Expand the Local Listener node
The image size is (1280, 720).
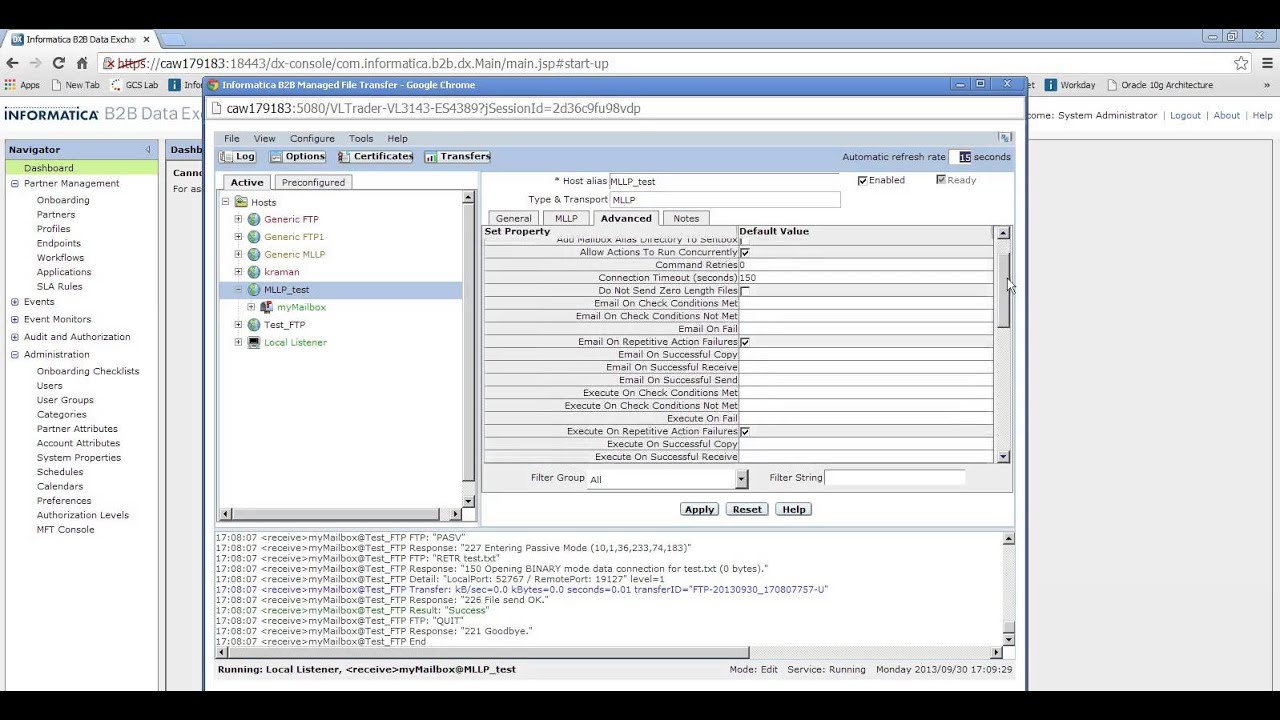point(238,342)
